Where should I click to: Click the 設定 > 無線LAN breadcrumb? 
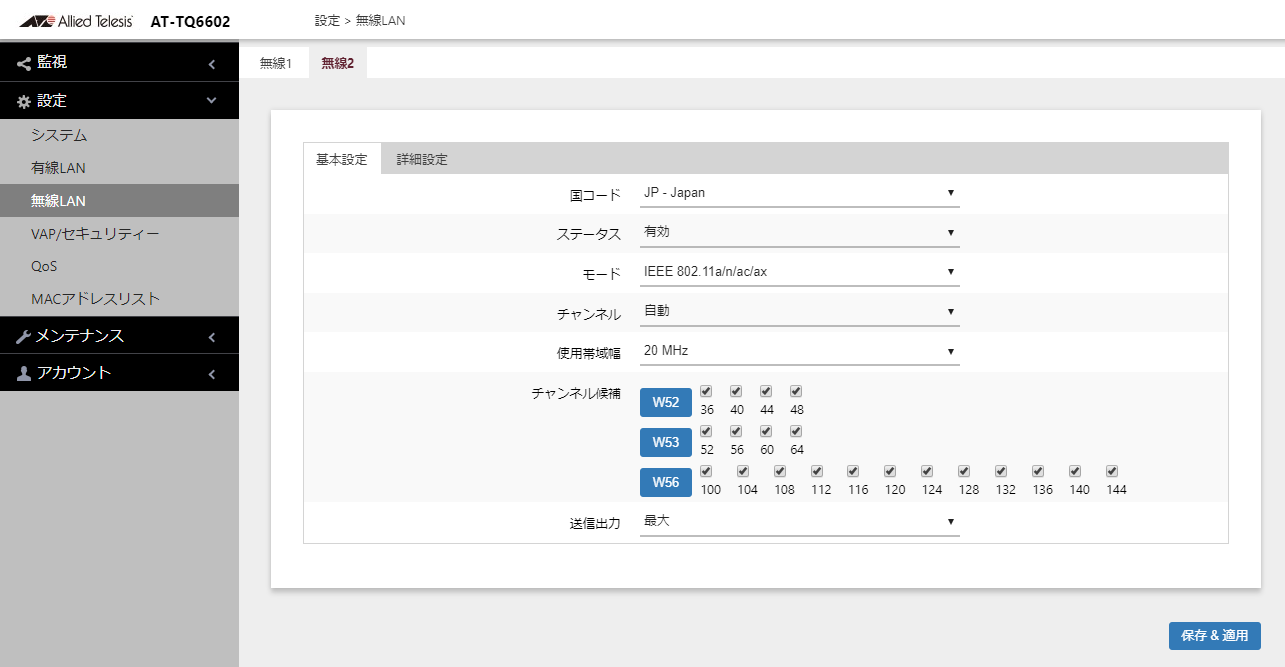[x=359, y=20]
